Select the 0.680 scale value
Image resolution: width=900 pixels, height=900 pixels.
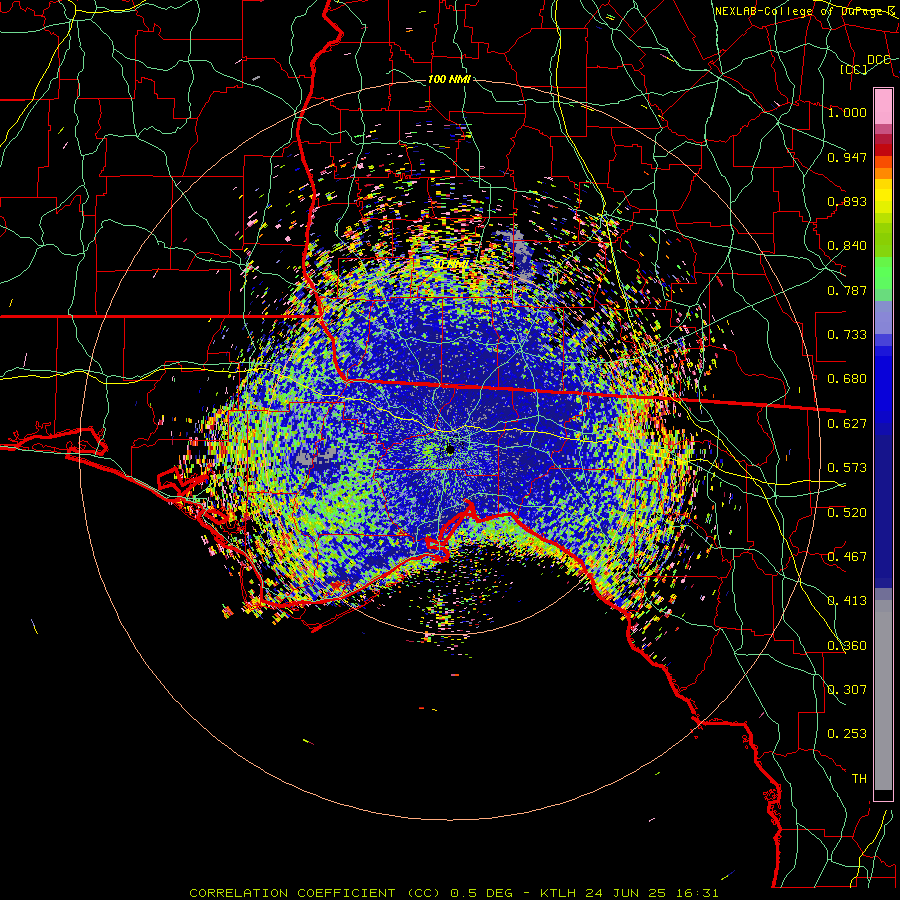click(847, 379)
